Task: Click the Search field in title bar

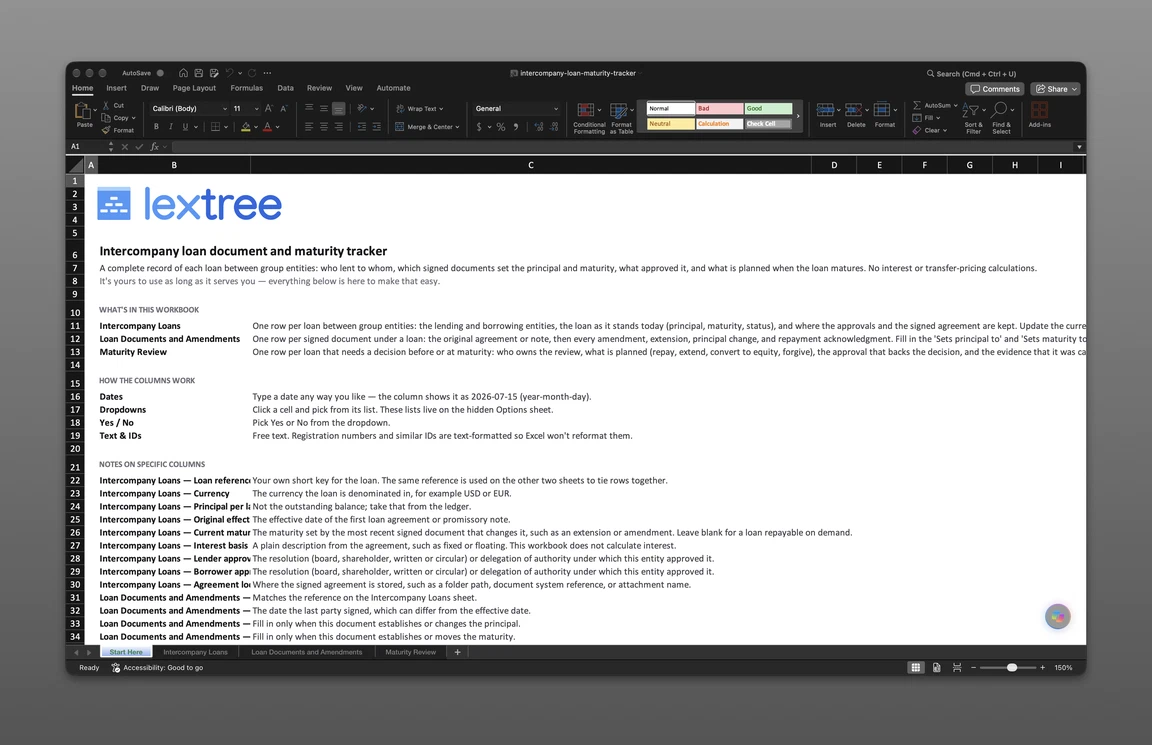Action: pyautogui.click(x=971, y=73)
